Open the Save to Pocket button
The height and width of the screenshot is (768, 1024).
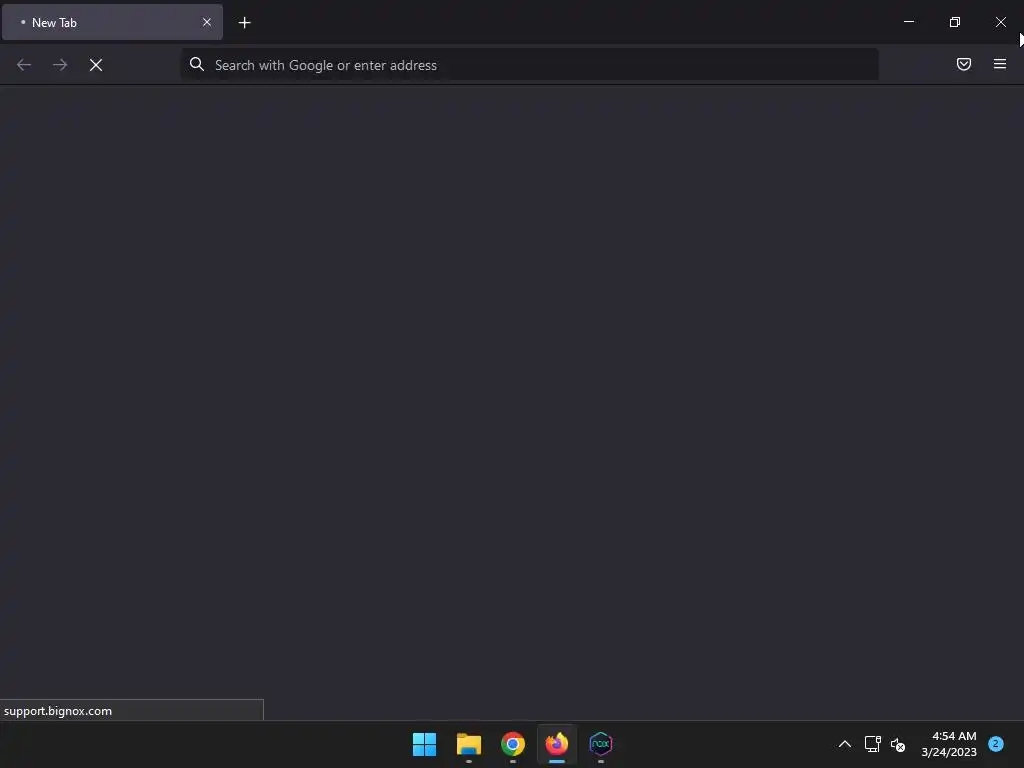coord(963,64)
